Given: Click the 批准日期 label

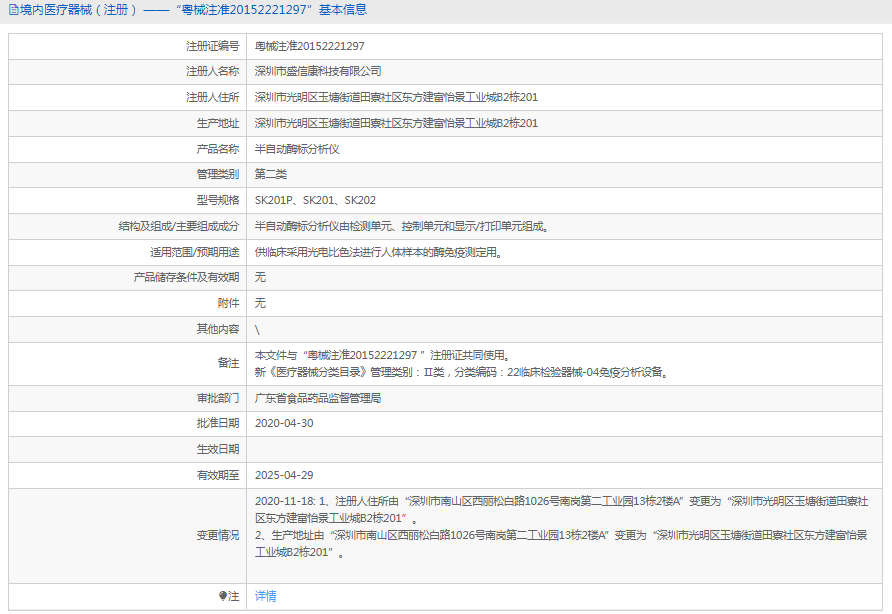Looking at the screenshot, I should tap(218, 423).
